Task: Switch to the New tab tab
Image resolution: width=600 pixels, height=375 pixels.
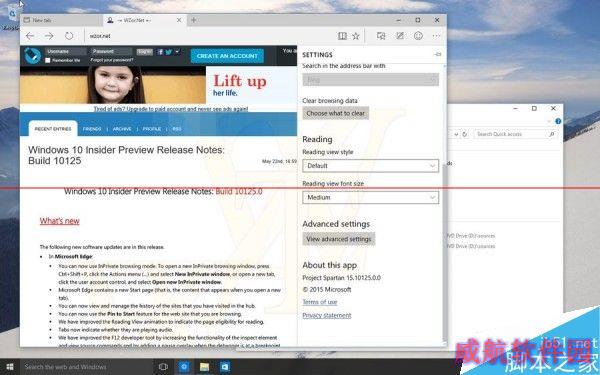Action: [61, 20]
